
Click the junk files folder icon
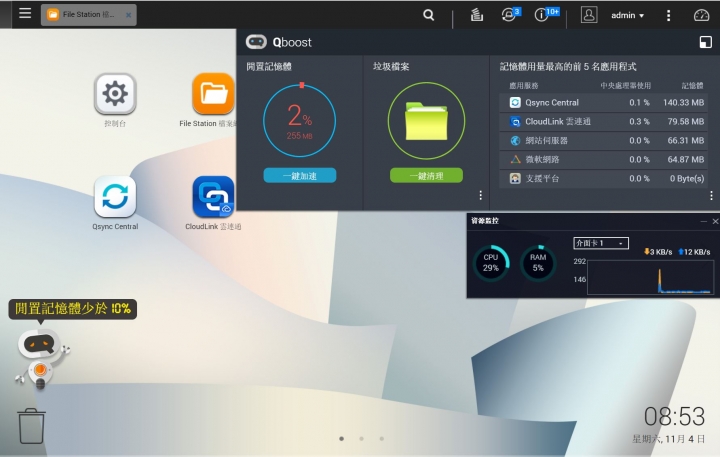pyautogui.click(x=426, y=121)
